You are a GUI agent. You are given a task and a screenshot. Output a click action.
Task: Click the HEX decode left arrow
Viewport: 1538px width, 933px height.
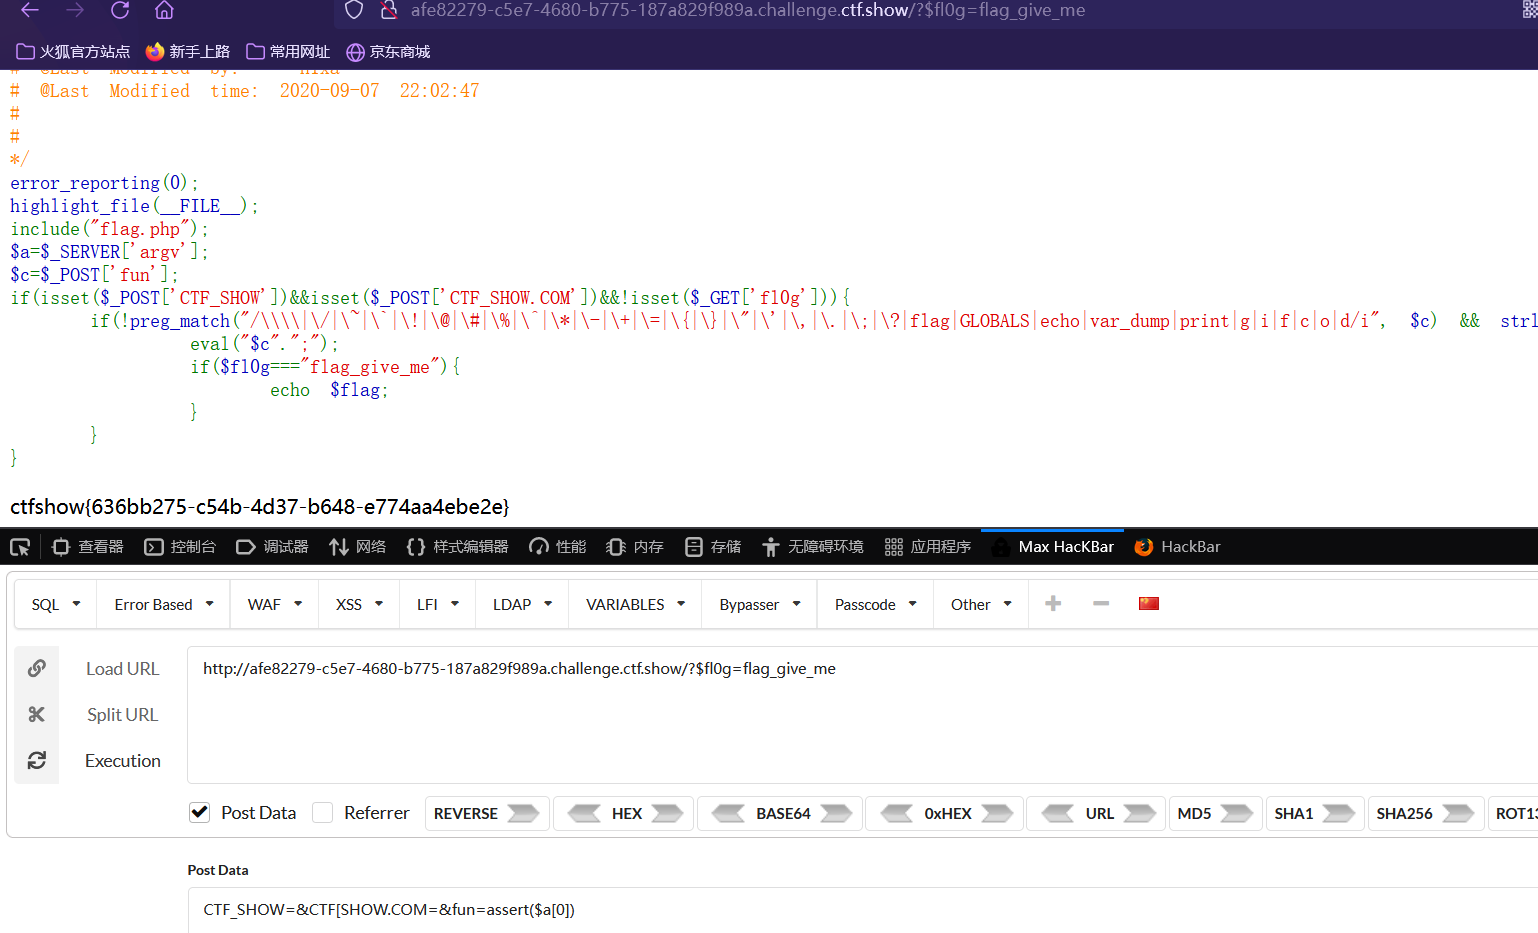pyautogui.click(x=584, y=813)
